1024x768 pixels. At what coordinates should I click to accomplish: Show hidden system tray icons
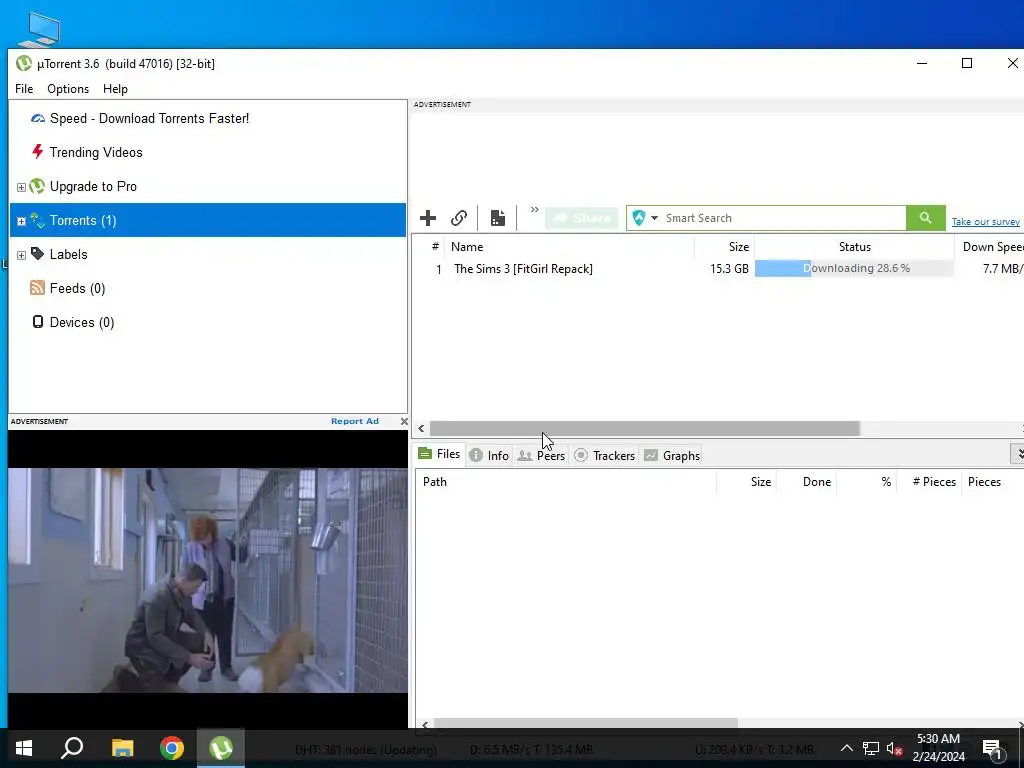click(x=846, y=748)
